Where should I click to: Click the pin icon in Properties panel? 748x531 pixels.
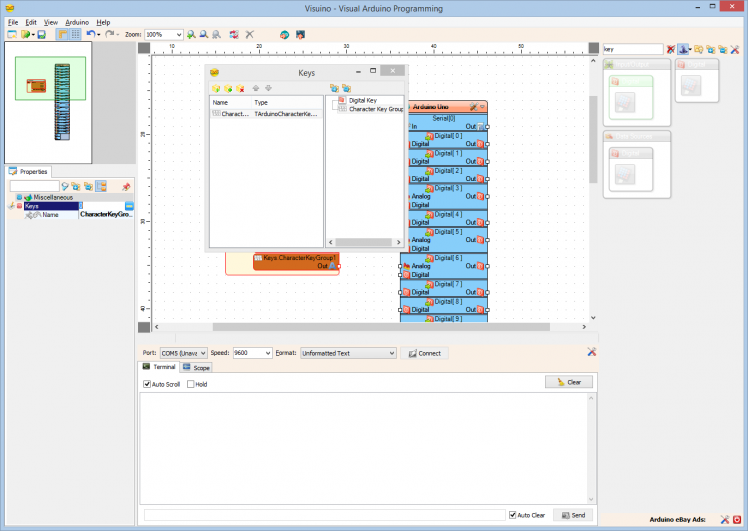click(x=126, y=186)
